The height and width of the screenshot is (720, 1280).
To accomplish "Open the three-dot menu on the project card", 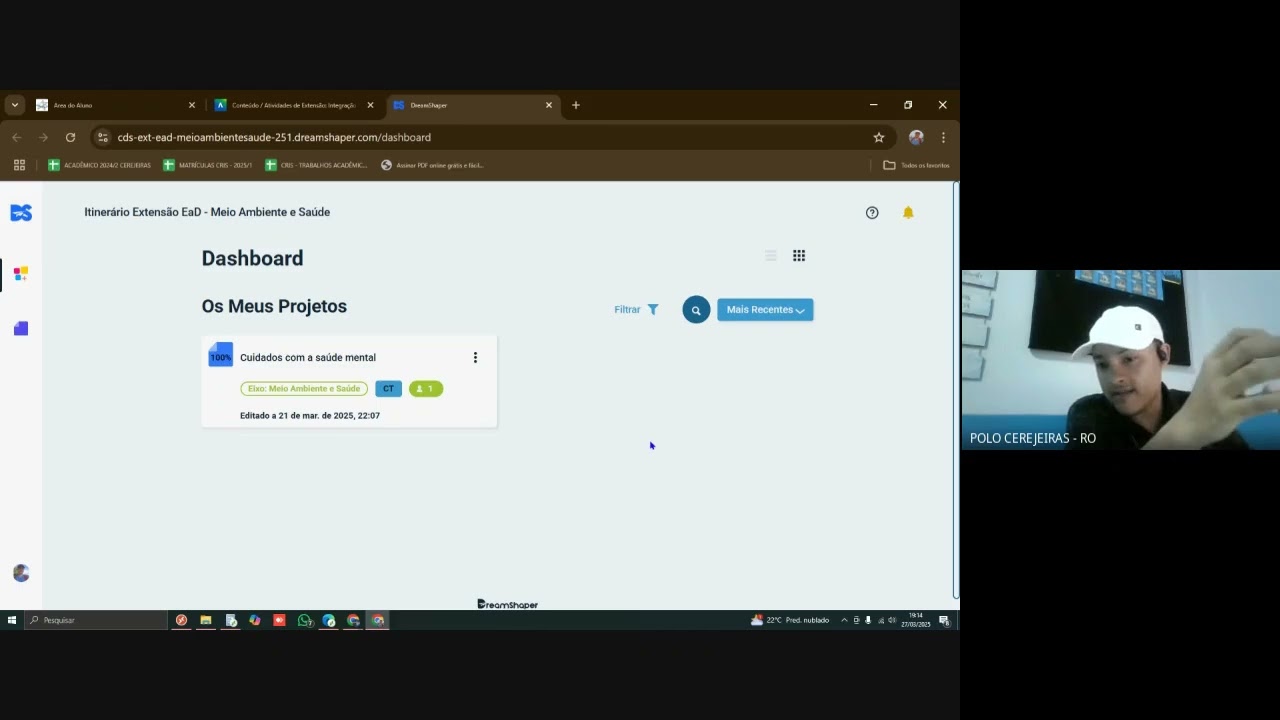I will click(x=475, y=357).
